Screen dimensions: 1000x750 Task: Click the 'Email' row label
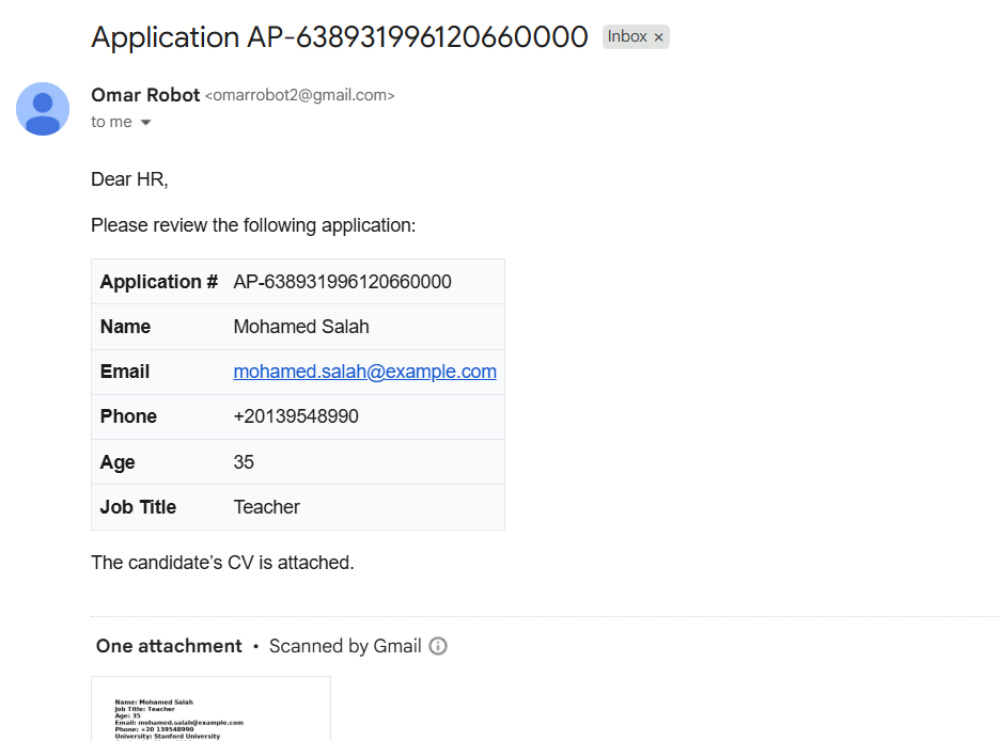(124, 371)
